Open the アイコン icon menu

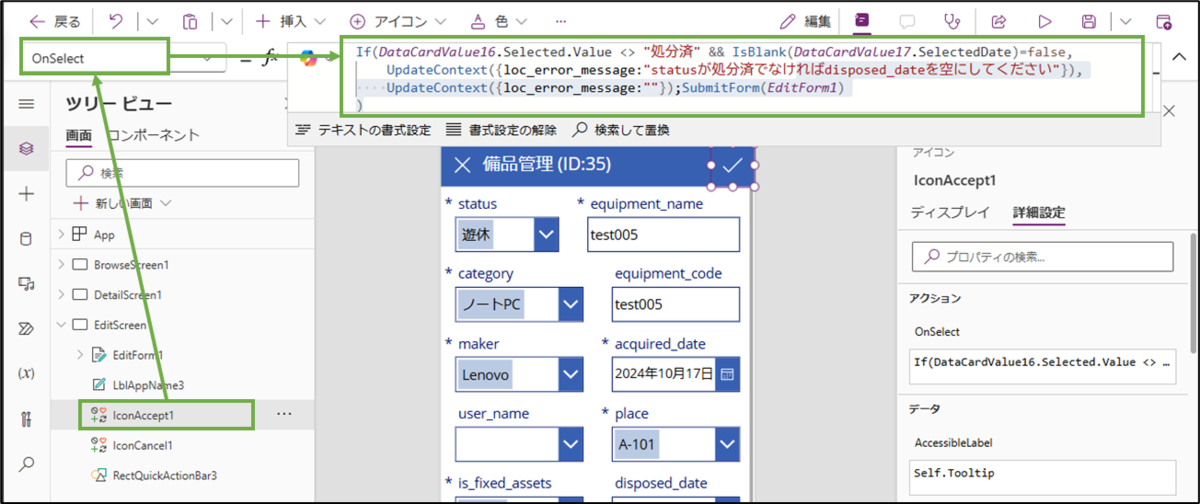click(x=400, y=20)
